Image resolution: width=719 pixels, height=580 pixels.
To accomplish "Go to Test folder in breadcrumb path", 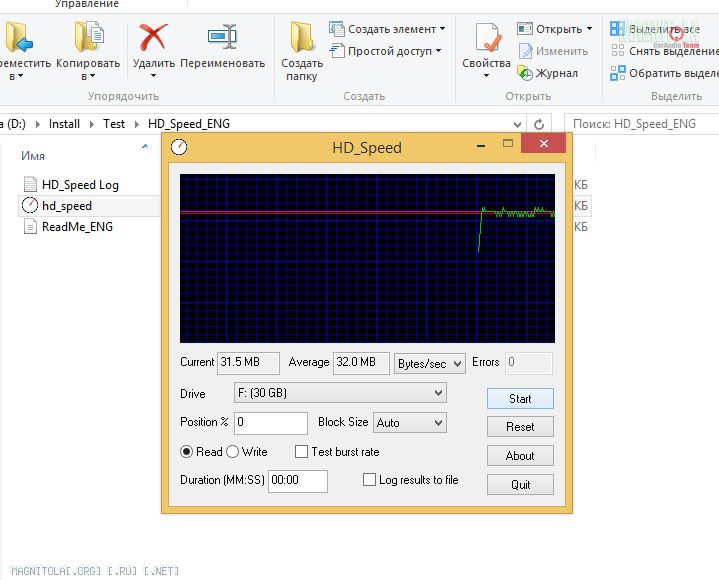I will [x=114, y=124].
